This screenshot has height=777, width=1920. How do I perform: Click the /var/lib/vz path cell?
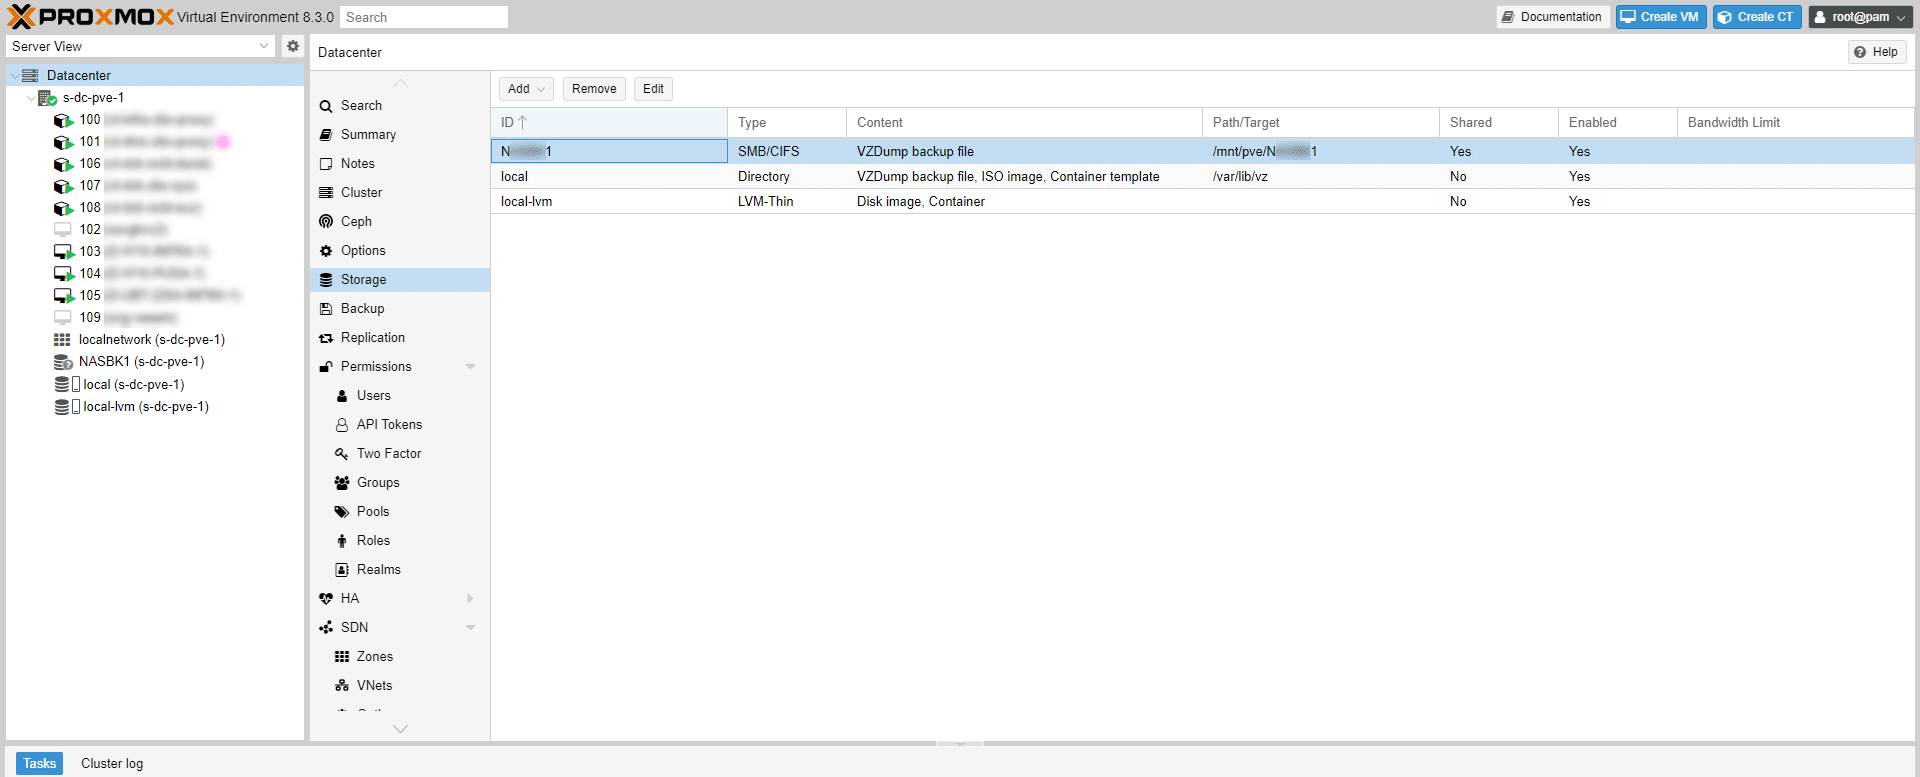tap(1321, 177)
